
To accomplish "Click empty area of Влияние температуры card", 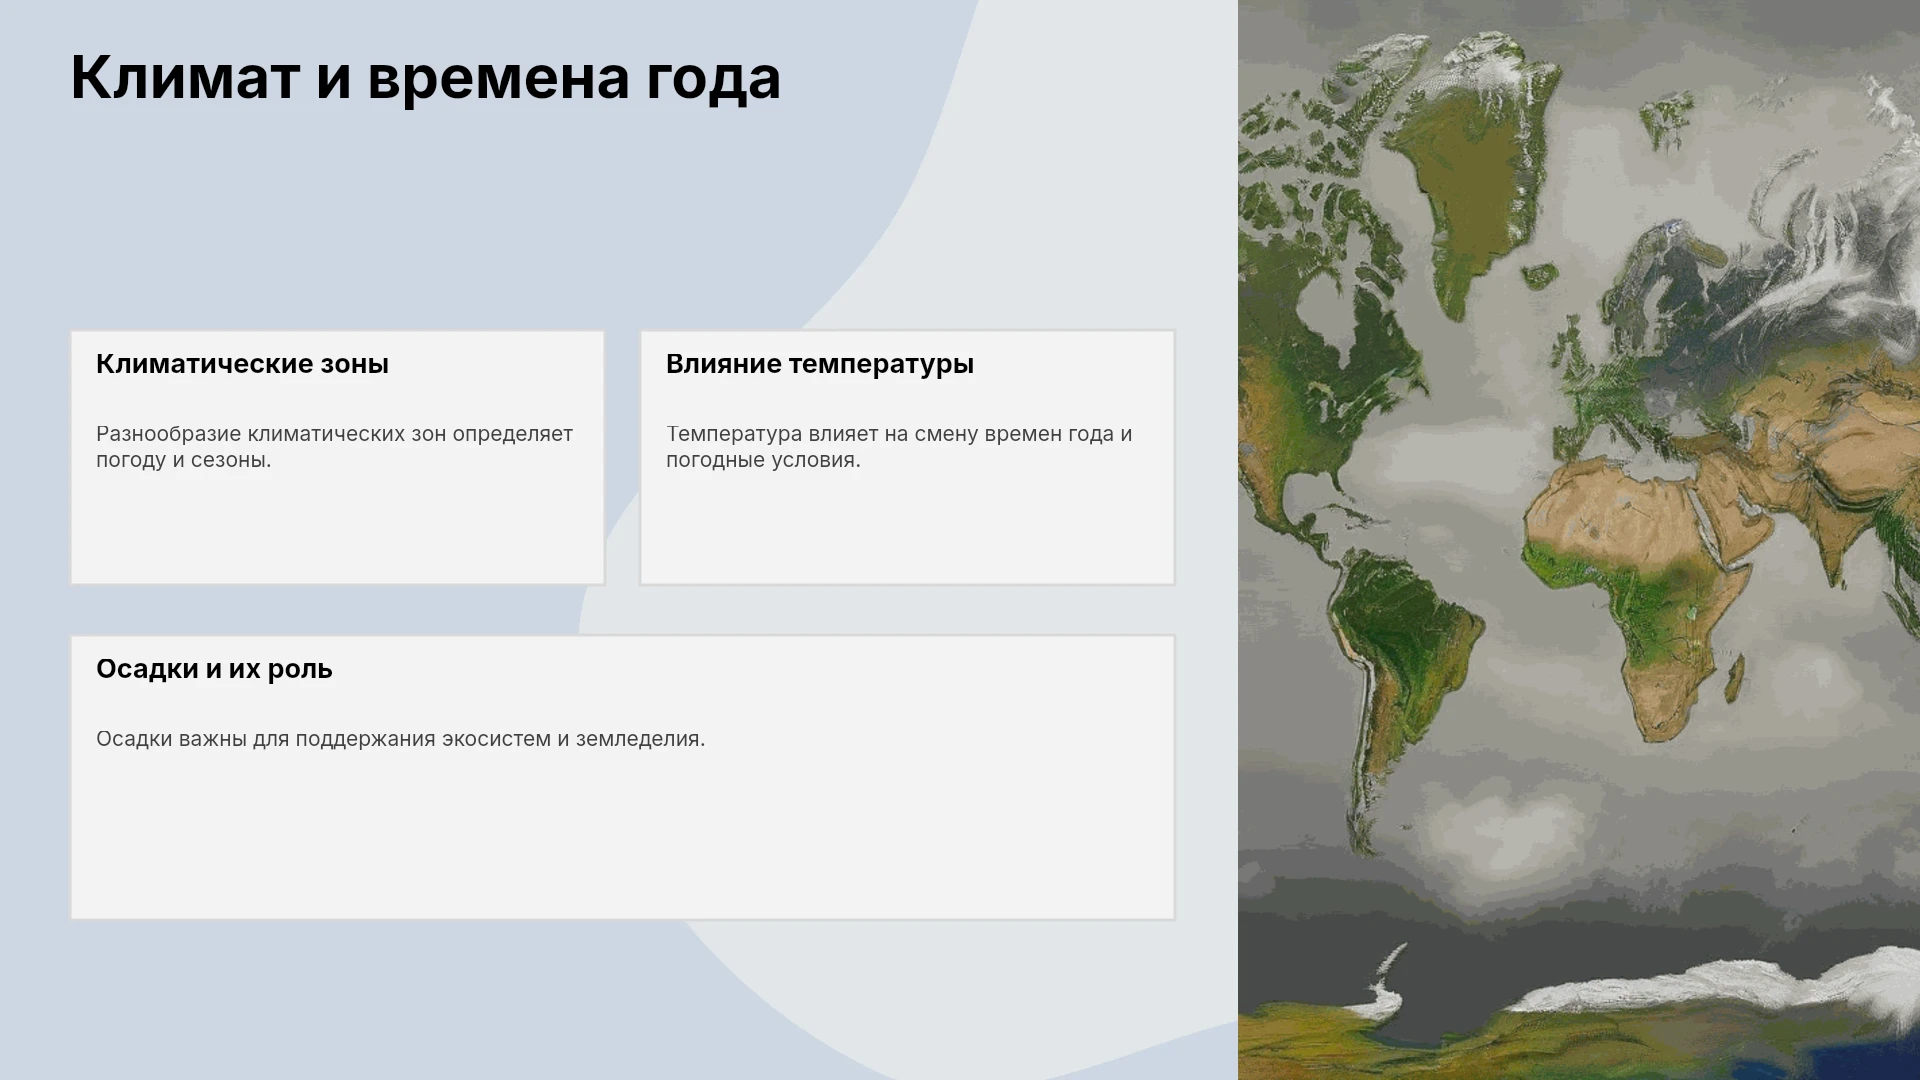I will click(x=907, y=530).
